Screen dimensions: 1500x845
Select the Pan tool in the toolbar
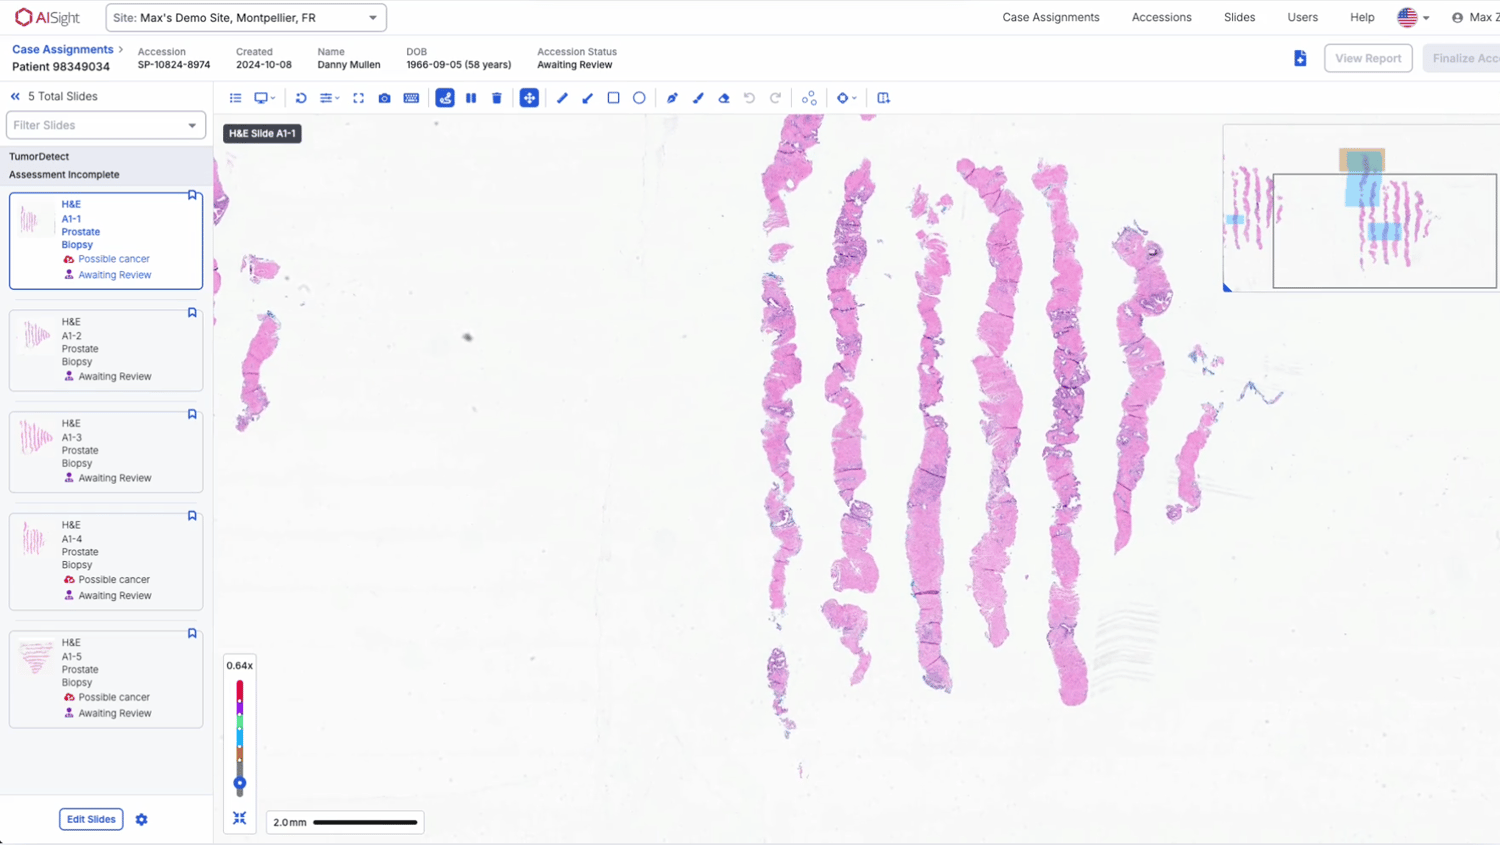pyautogui.click(x=530, y=97)
